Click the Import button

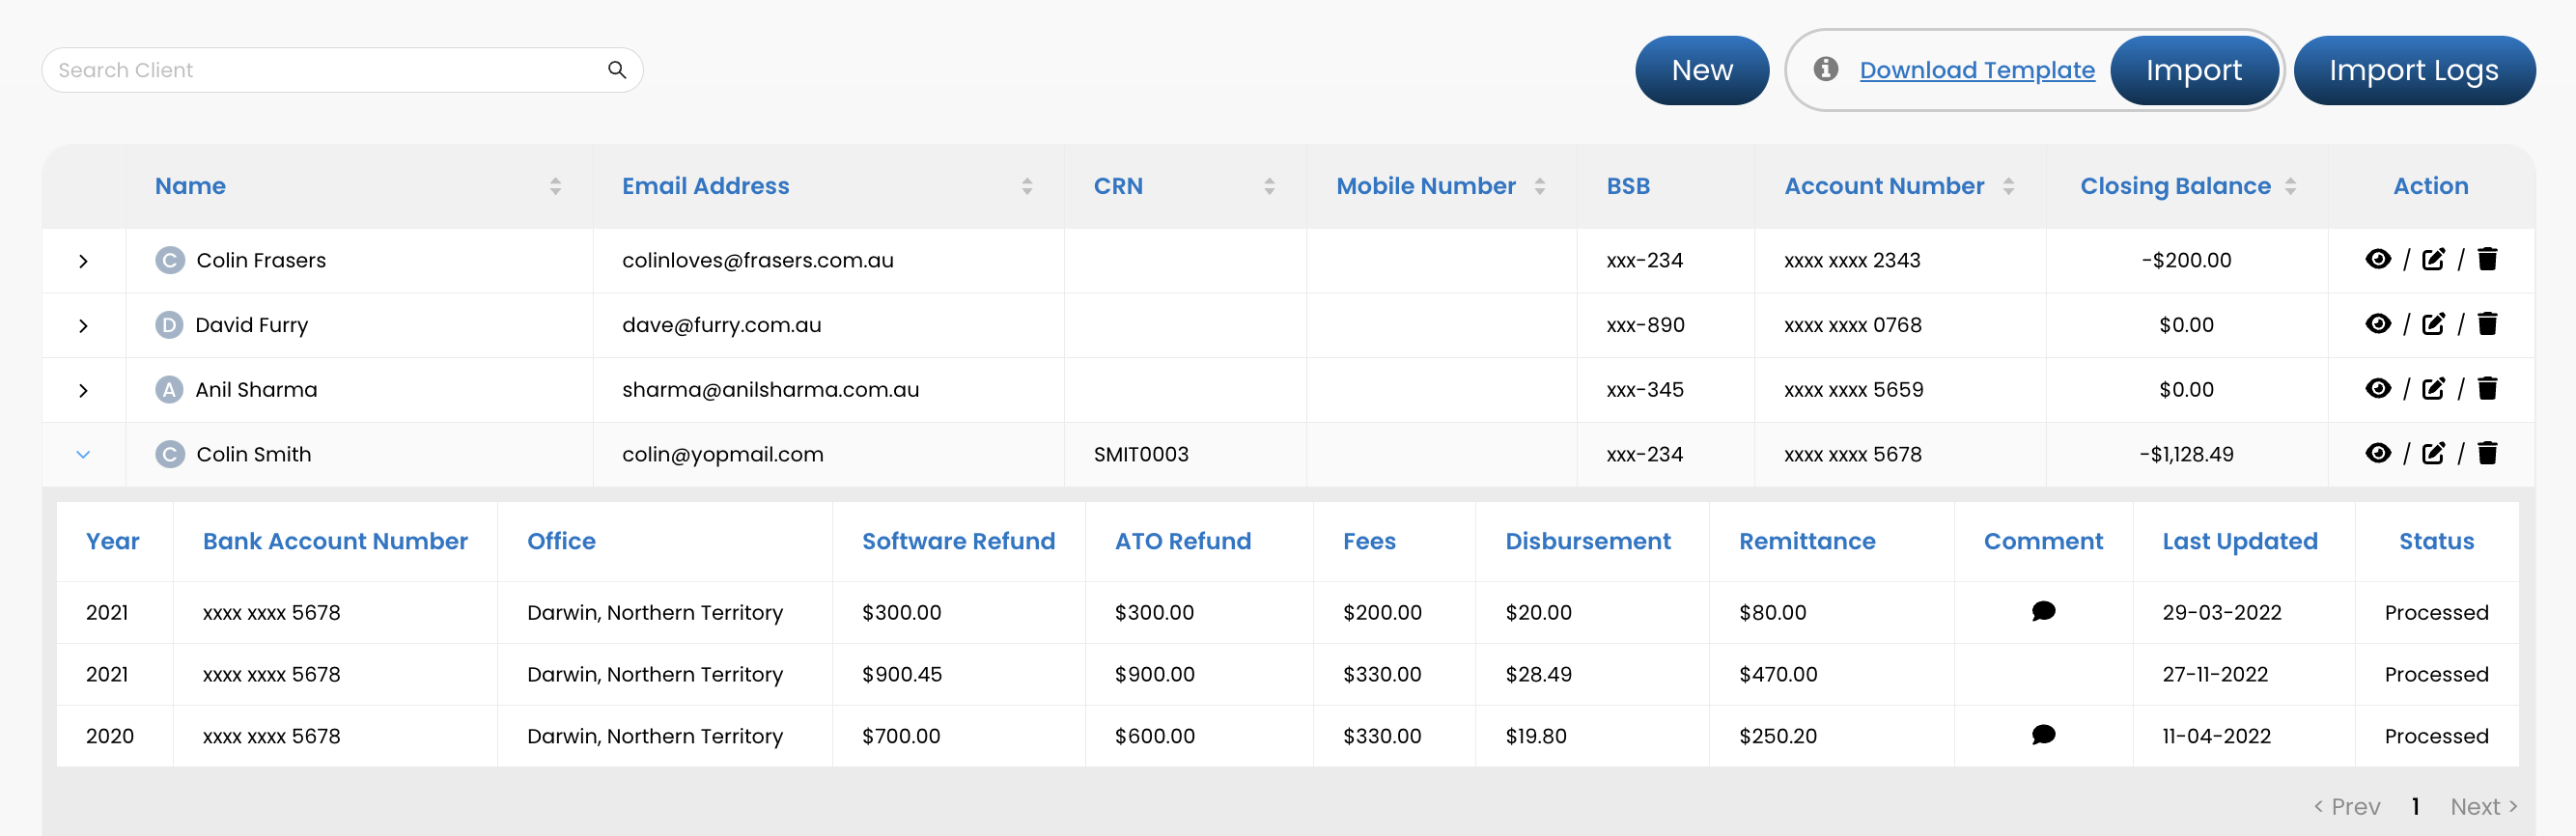[2194, 70]
